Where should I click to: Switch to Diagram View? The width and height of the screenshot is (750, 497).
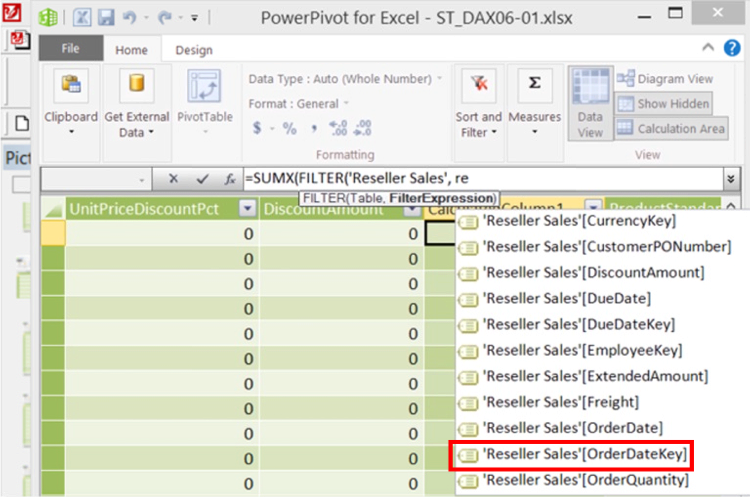(665, 78)
